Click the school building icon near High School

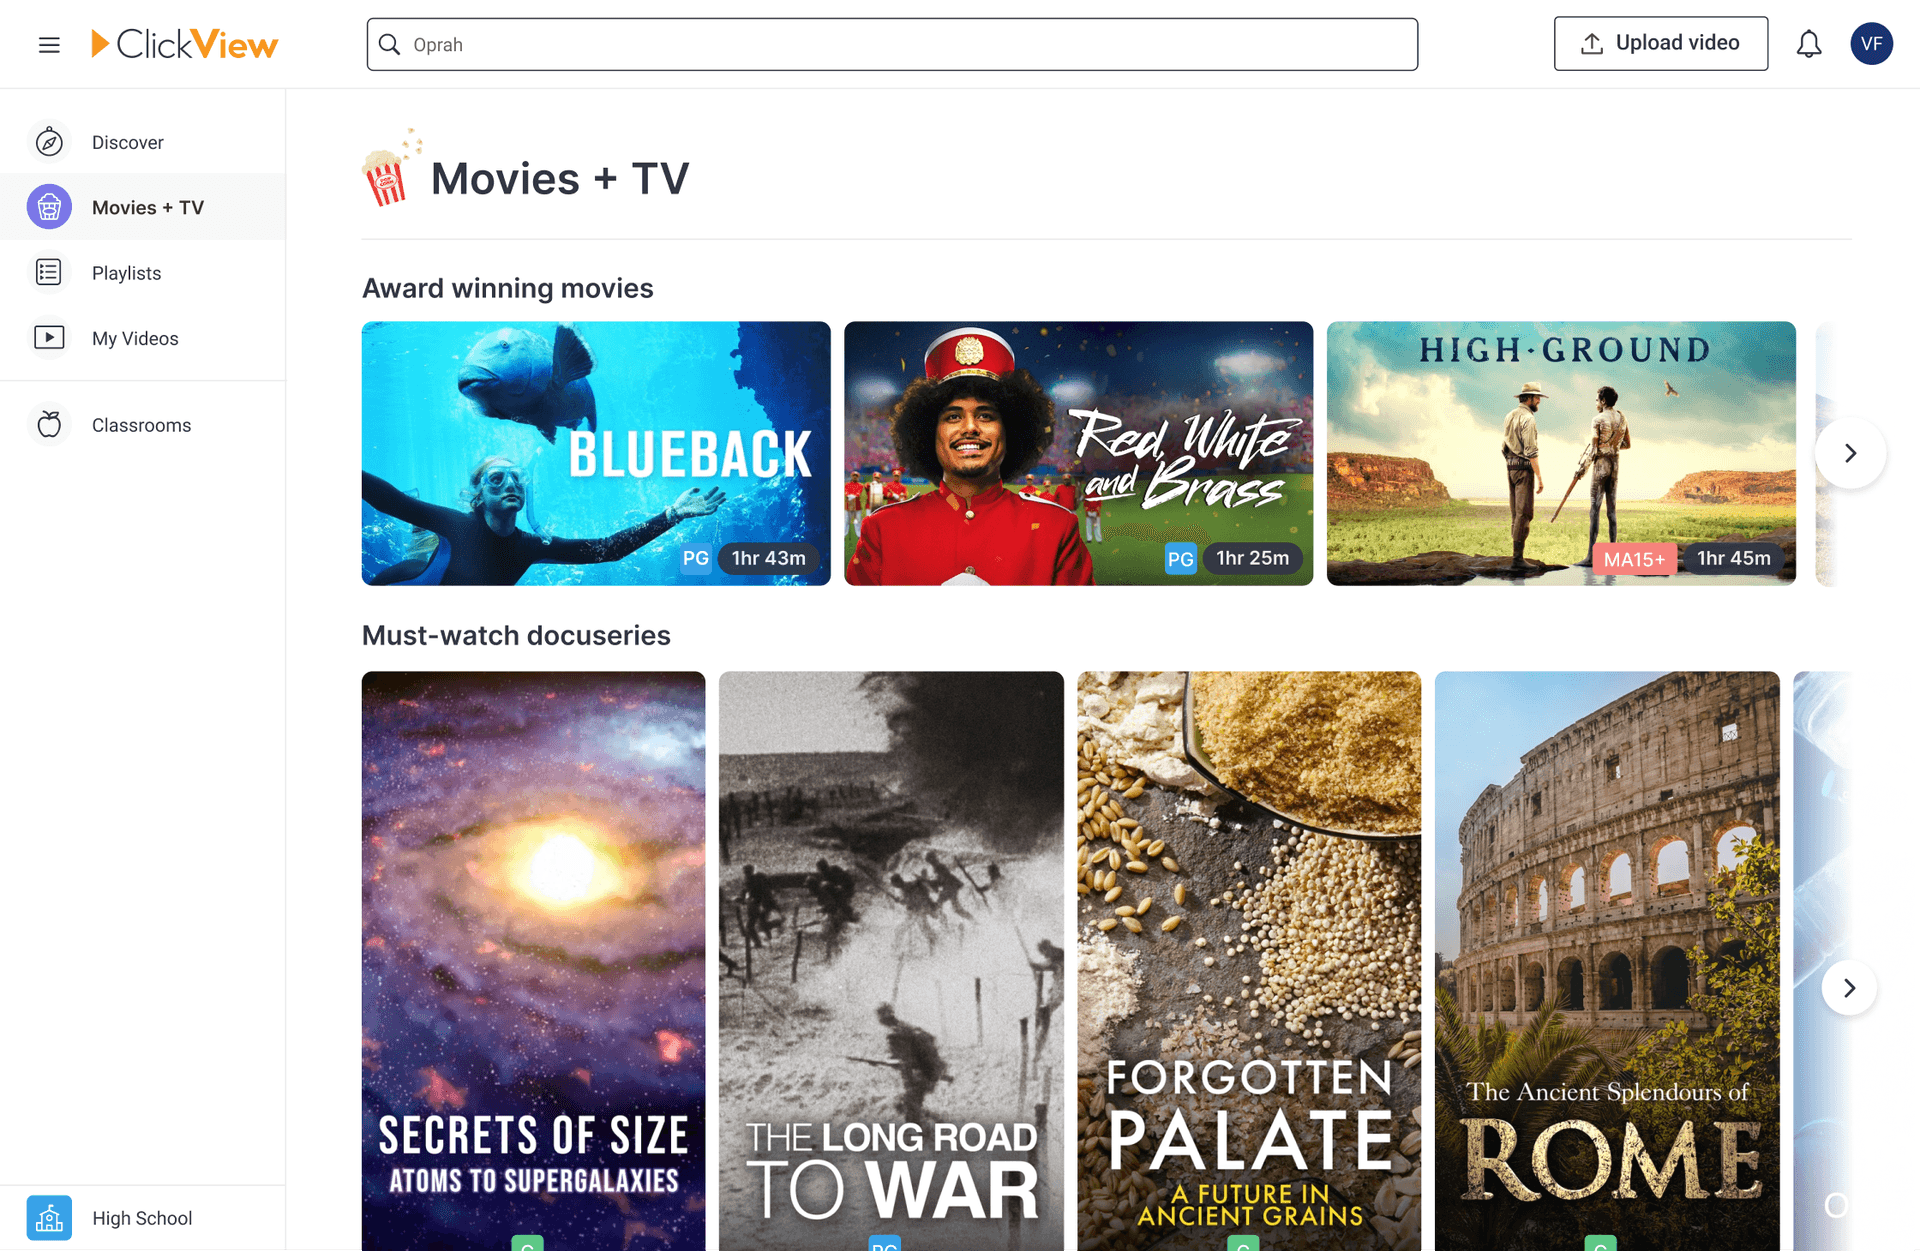pos(49,1218)
